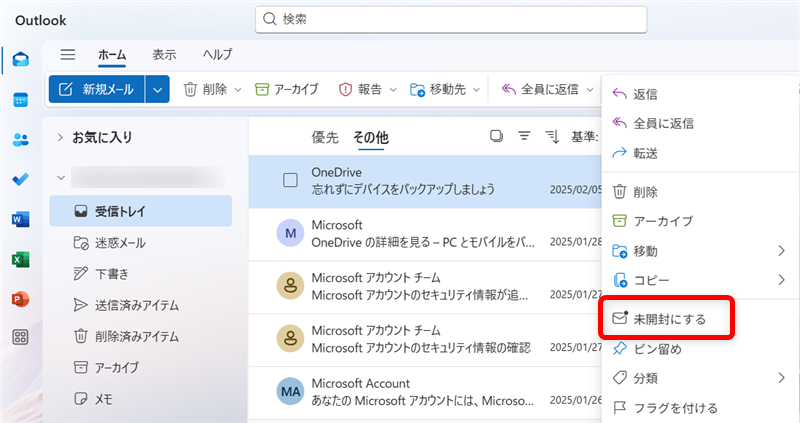The width and height of the screenshot is (800, 423).
Task: Choose アーカイブ in the context menu
Action: [x=699, y=221]
